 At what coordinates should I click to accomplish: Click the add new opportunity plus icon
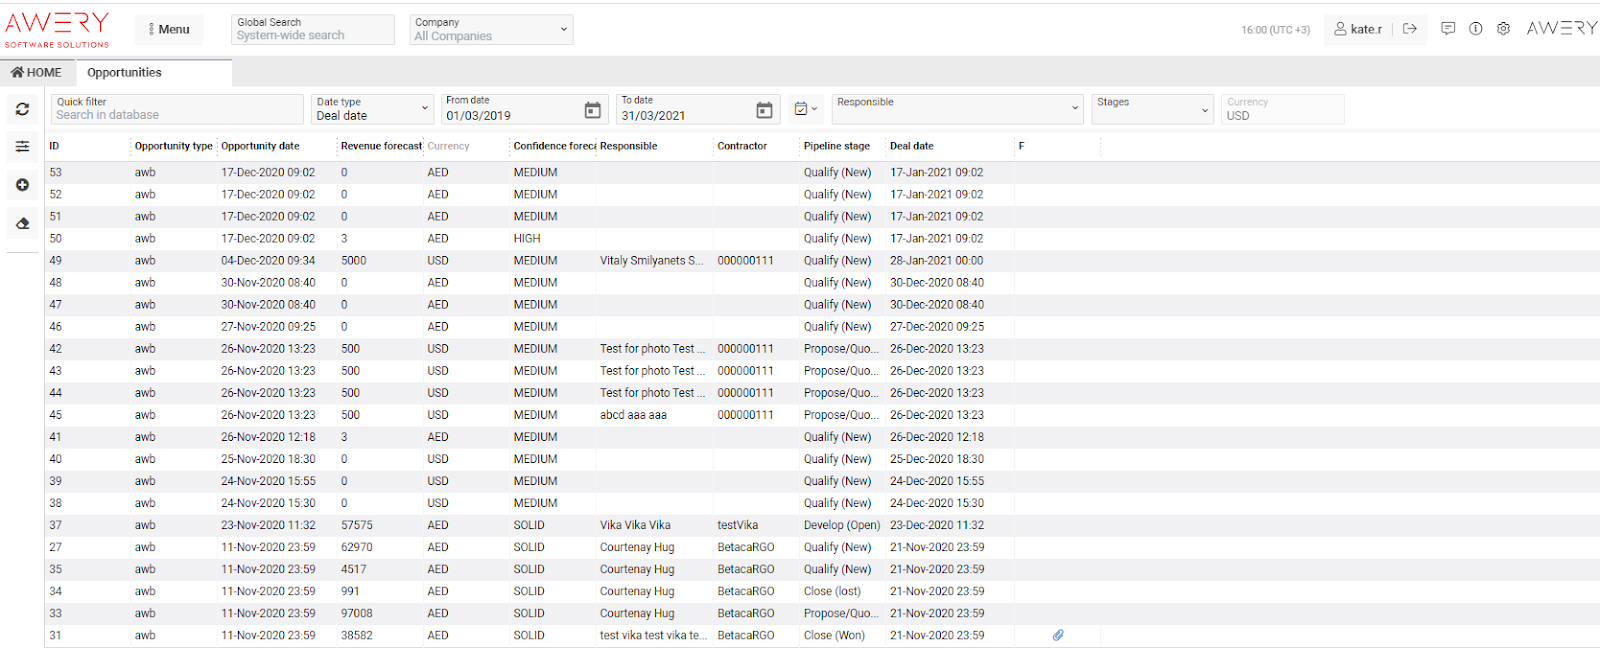pos(22,185)
